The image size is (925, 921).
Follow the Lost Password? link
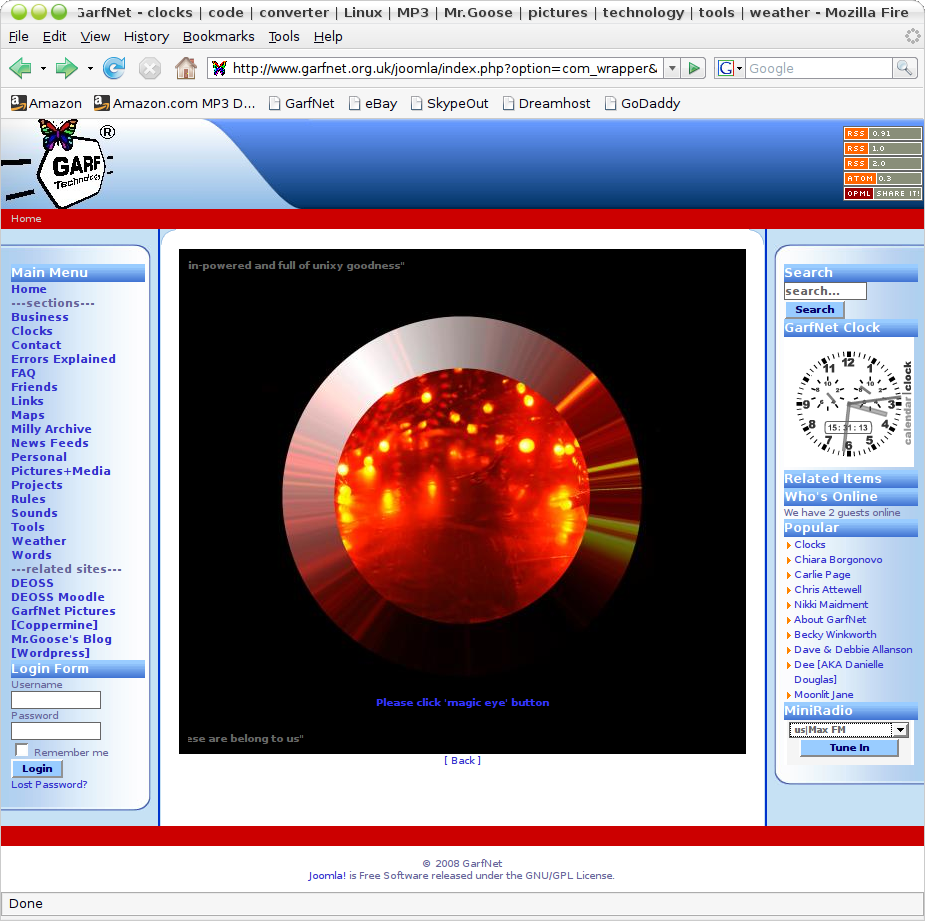pos(49,784)
